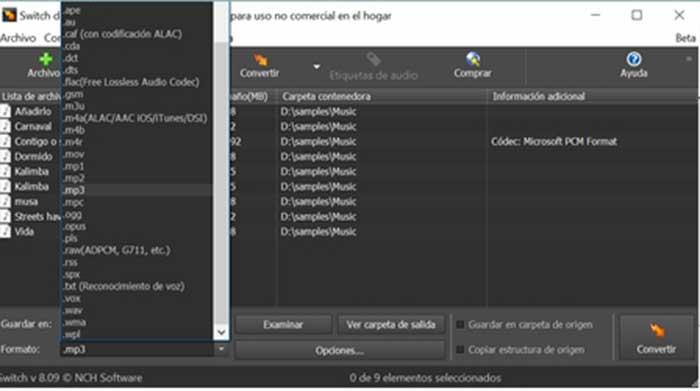Click the file icon next to Streets
The height and width of the screenshot is (391, 700).
pos(5,216)
